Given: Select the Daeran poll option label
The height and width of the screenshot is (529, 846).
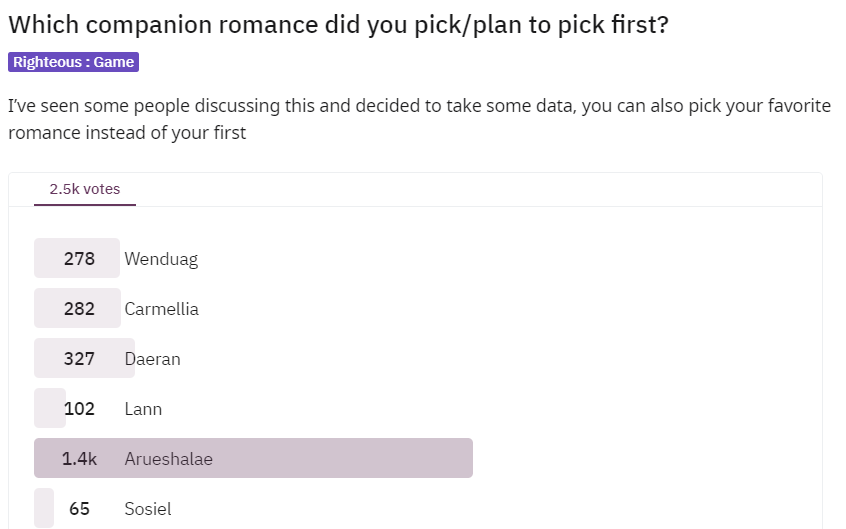Looking at the screenshot, I should pyautogui.click(x=152, y=359).
